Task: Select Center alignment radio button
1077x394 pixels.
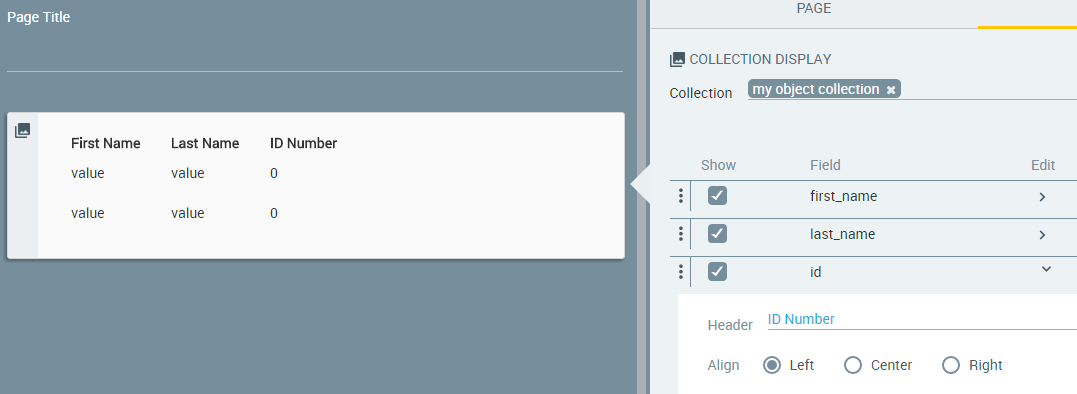Action: (853, 365)
